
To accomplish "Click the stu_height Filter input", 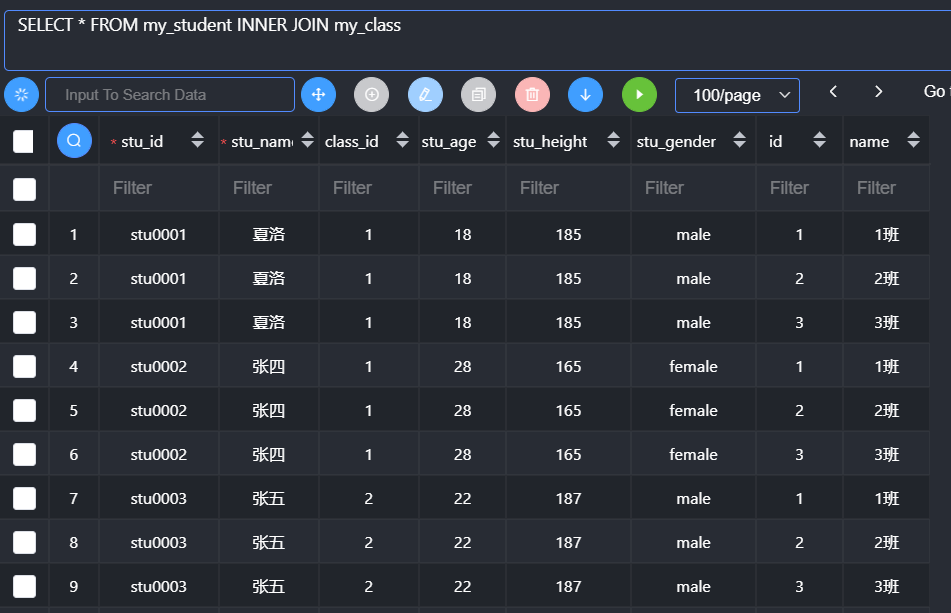I will coord(568,188).
